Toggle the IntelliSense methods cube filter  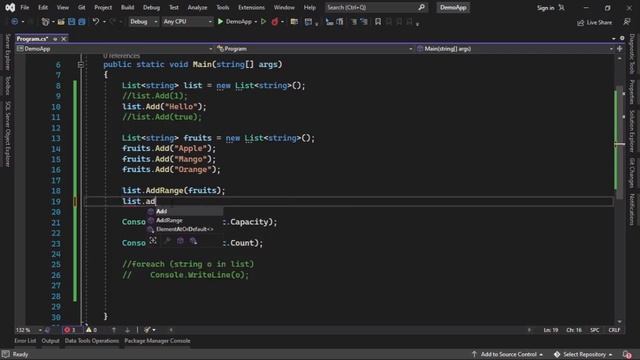180,241
